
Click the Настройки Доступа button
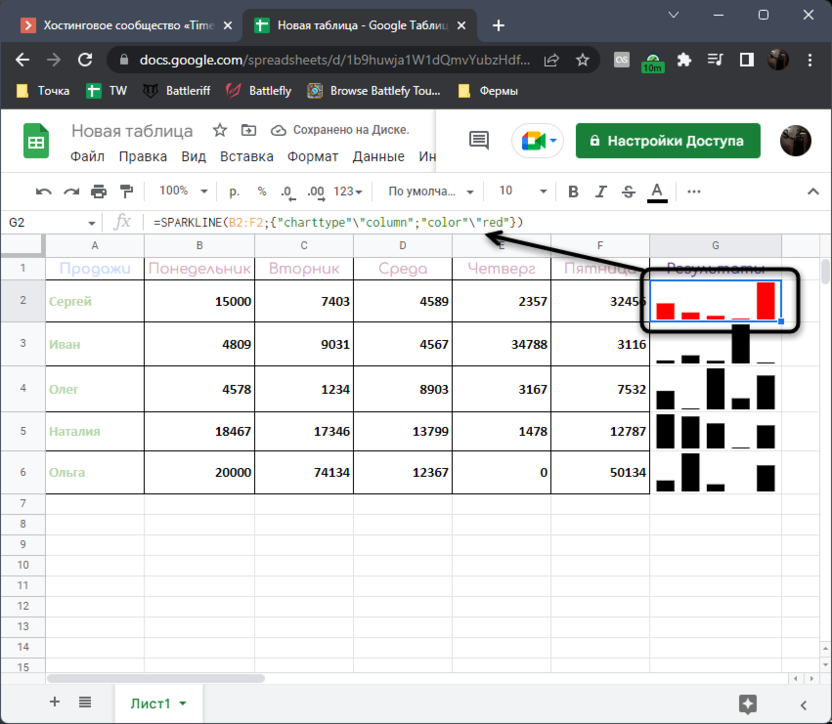(x=667, y=141)
